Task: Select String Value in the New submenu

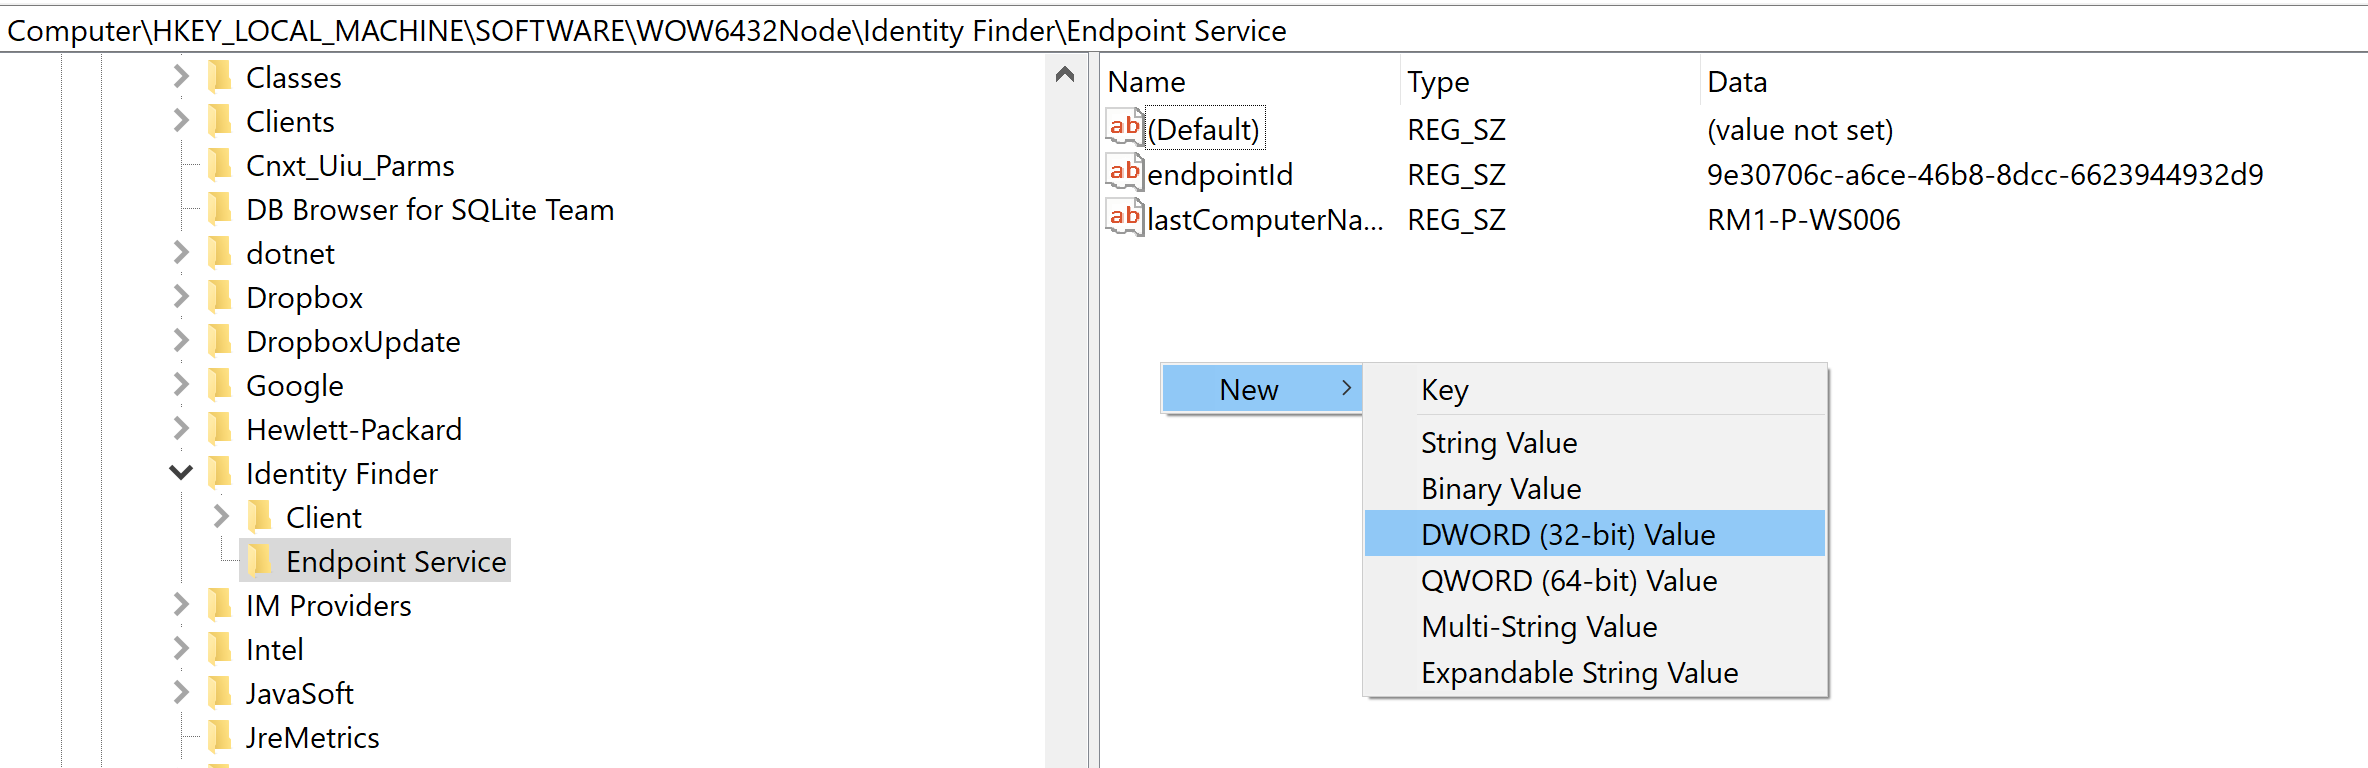Action: click(x=1498, y=442)
